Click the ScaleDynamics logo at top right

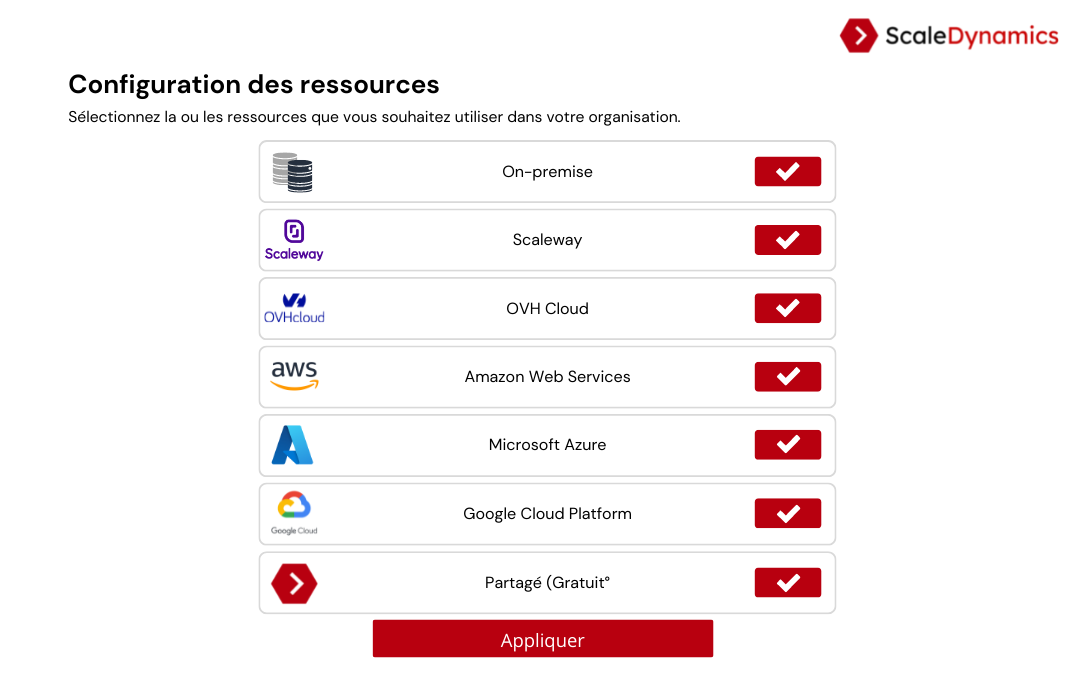(949, 36)
